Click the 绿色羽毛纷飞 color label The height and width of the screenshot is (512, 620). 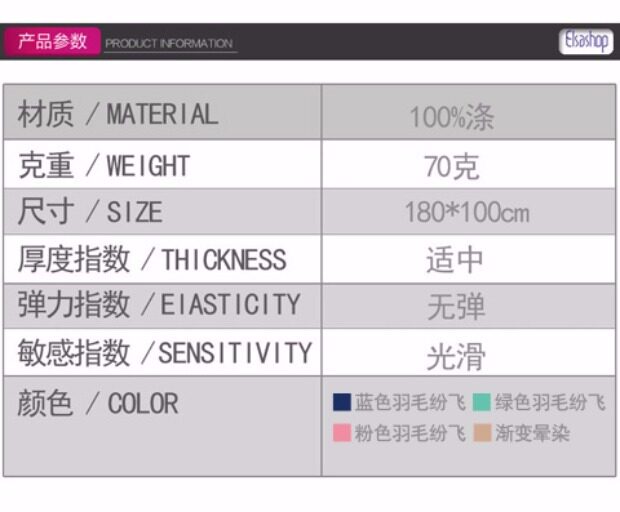click(x=550, y=403)
